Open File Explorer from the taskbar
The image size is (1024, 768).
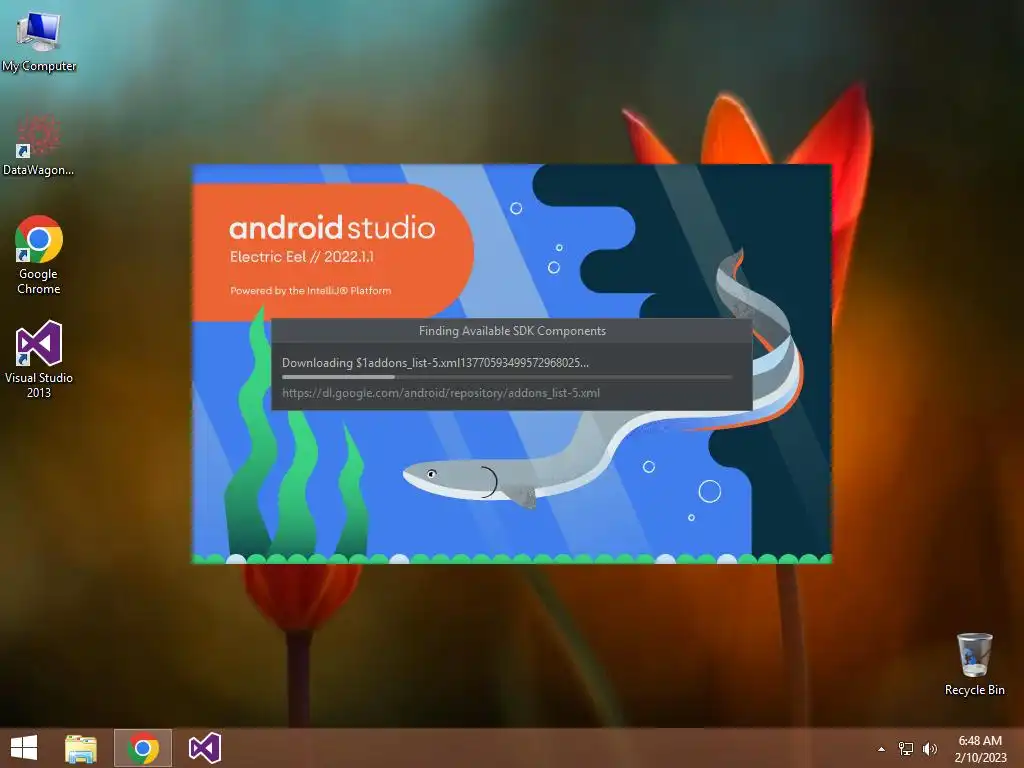pos(80,748)
